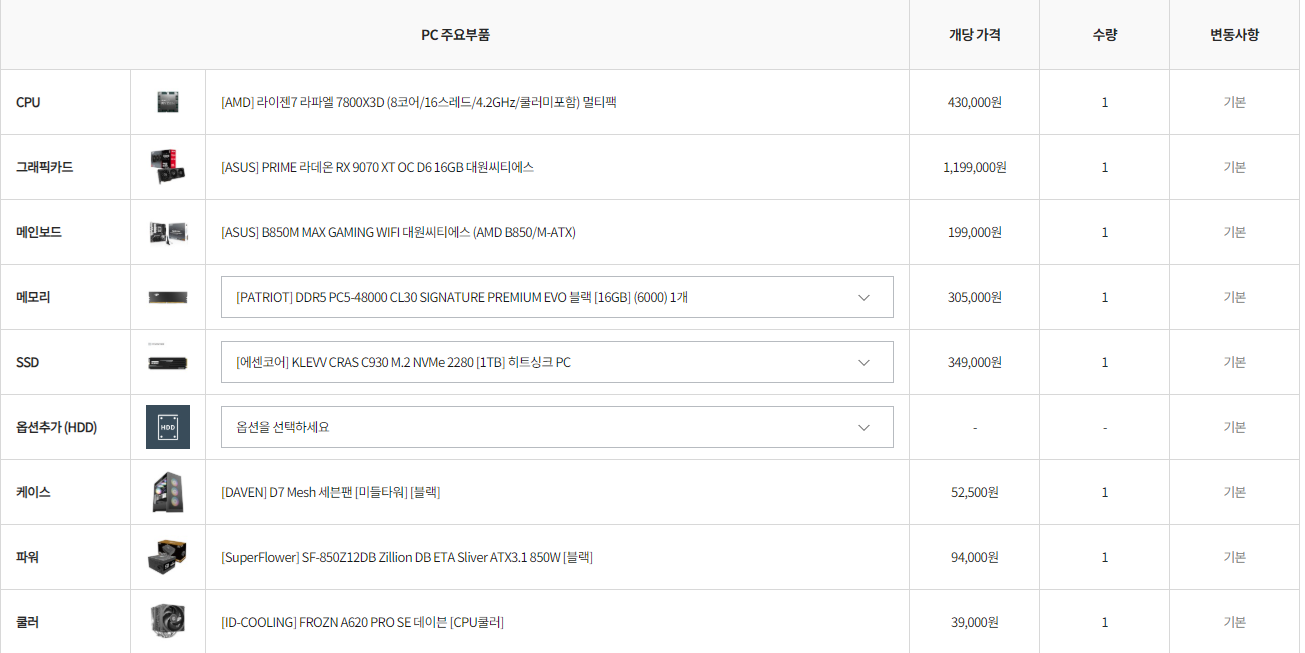Click the memory dropdown chevron arrow
This screenshot has height=653, width=1305.
point(864,297)
